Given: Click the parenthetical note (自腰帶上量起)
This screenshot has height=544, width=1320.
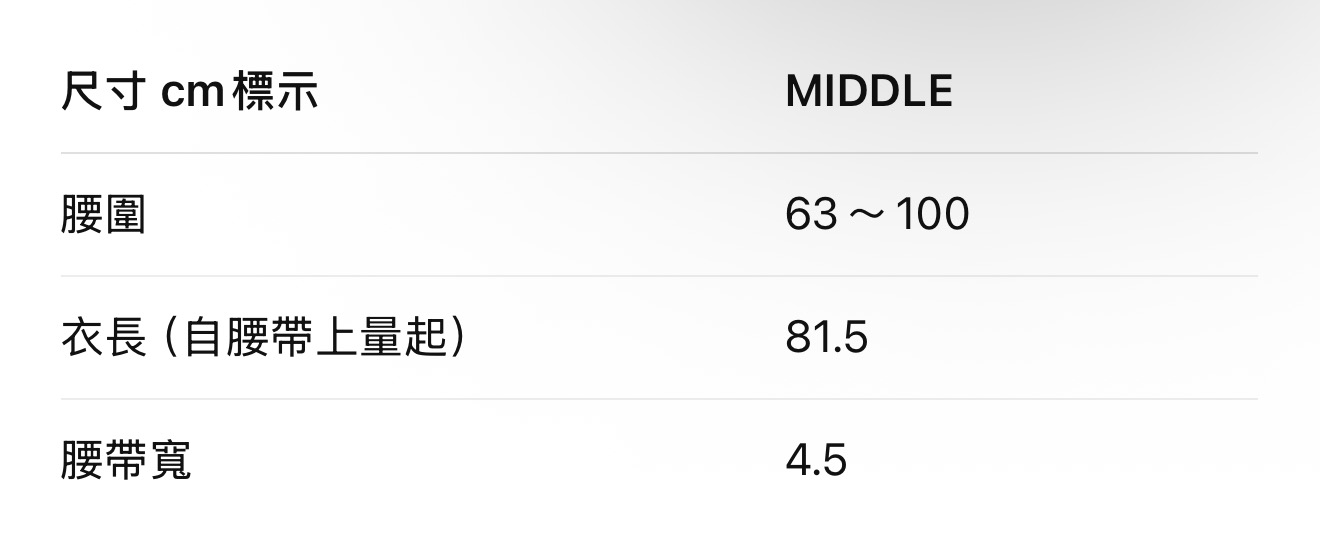Looking at the screenshot, I should tap(313, 338).
